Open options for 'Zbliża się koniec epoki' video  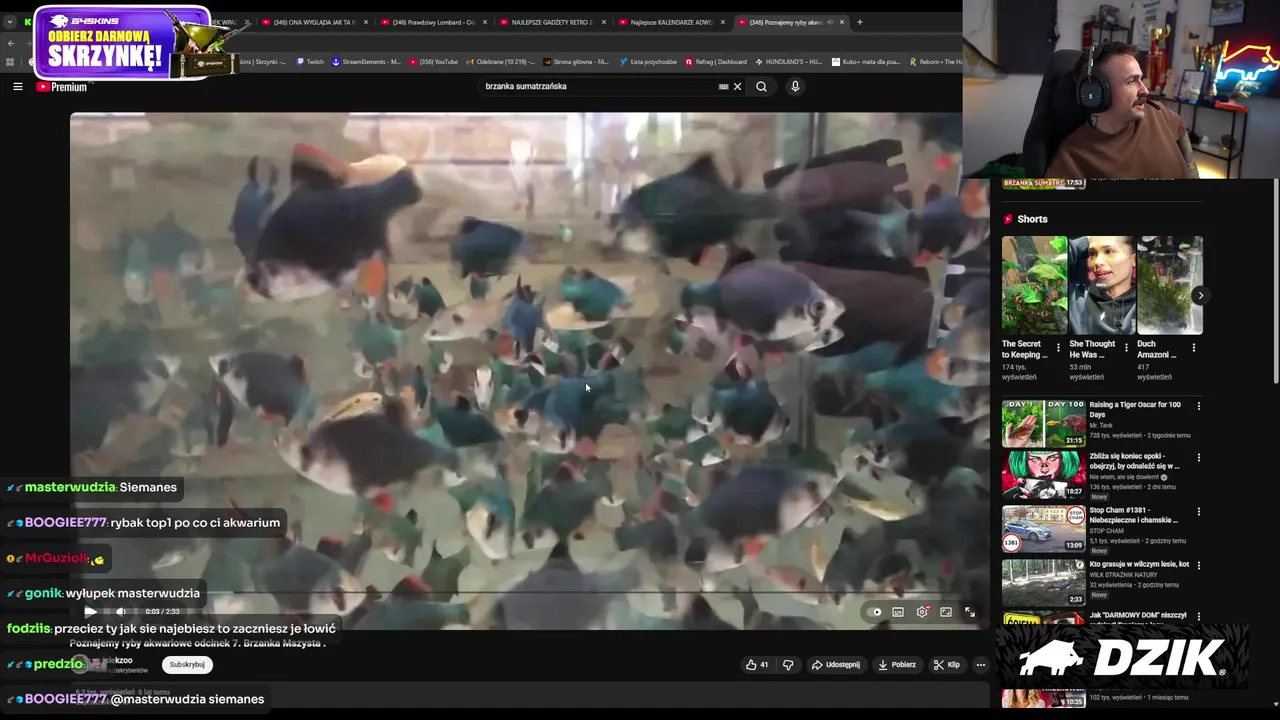click(x=1198, y=458)
